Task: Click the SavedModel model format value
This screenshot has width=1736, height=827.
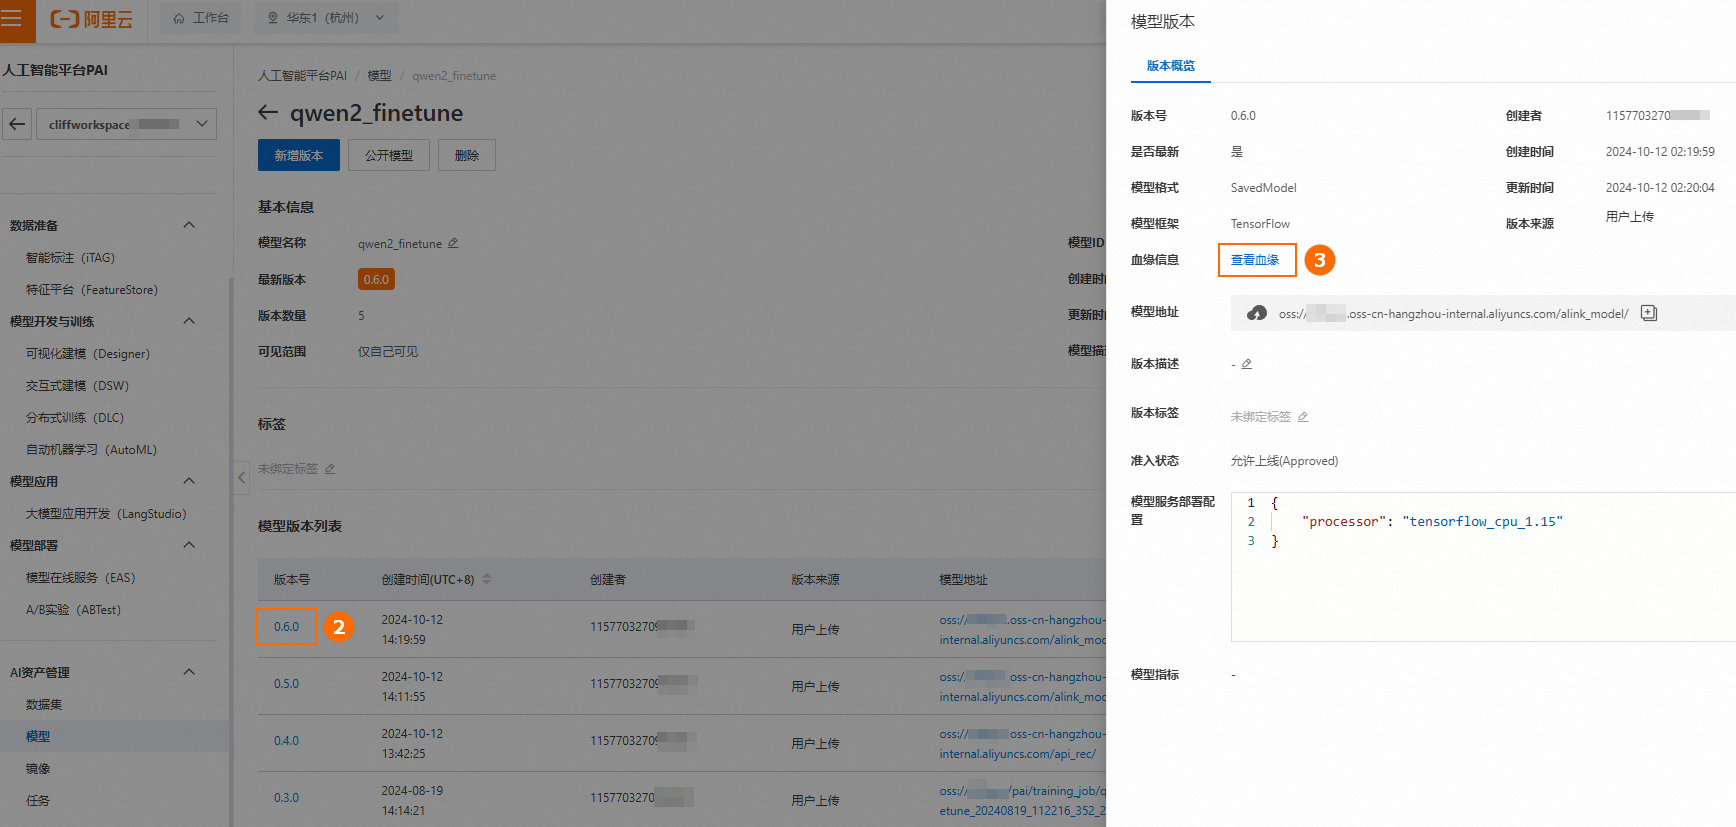Action: 1263,188
